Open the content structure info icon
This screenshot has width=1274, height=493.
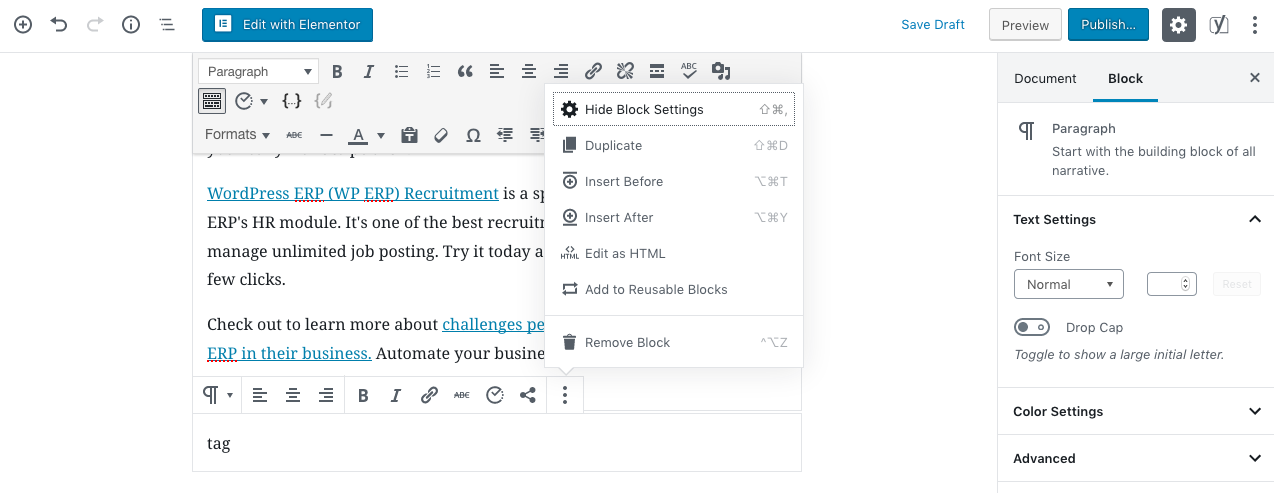[x=131, y=25]
